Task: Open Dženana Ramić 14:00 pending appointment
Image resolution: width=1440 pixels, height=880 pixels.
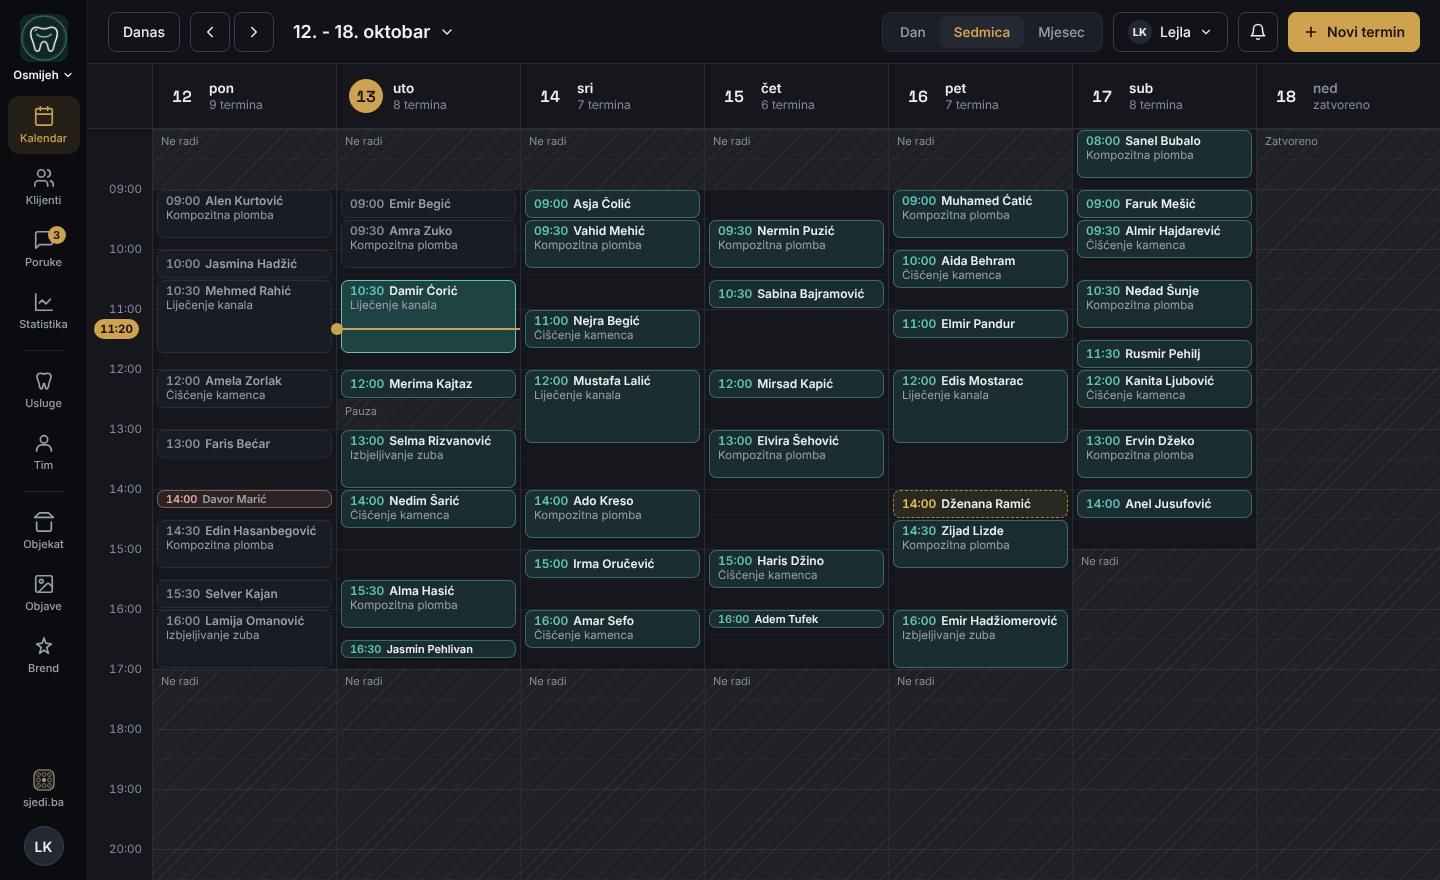Action: 980,504
